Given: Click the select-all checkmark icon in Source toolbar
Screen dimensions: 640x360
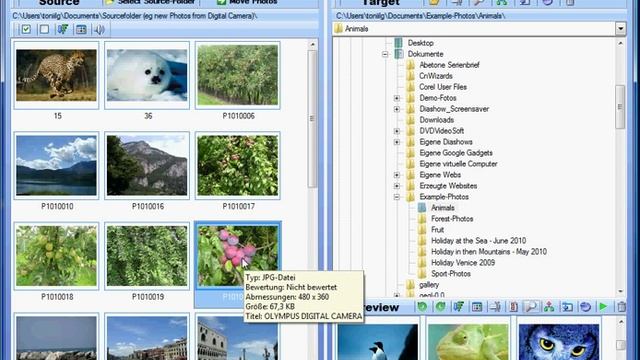Looking at the screenshot, I should [26, 29].
